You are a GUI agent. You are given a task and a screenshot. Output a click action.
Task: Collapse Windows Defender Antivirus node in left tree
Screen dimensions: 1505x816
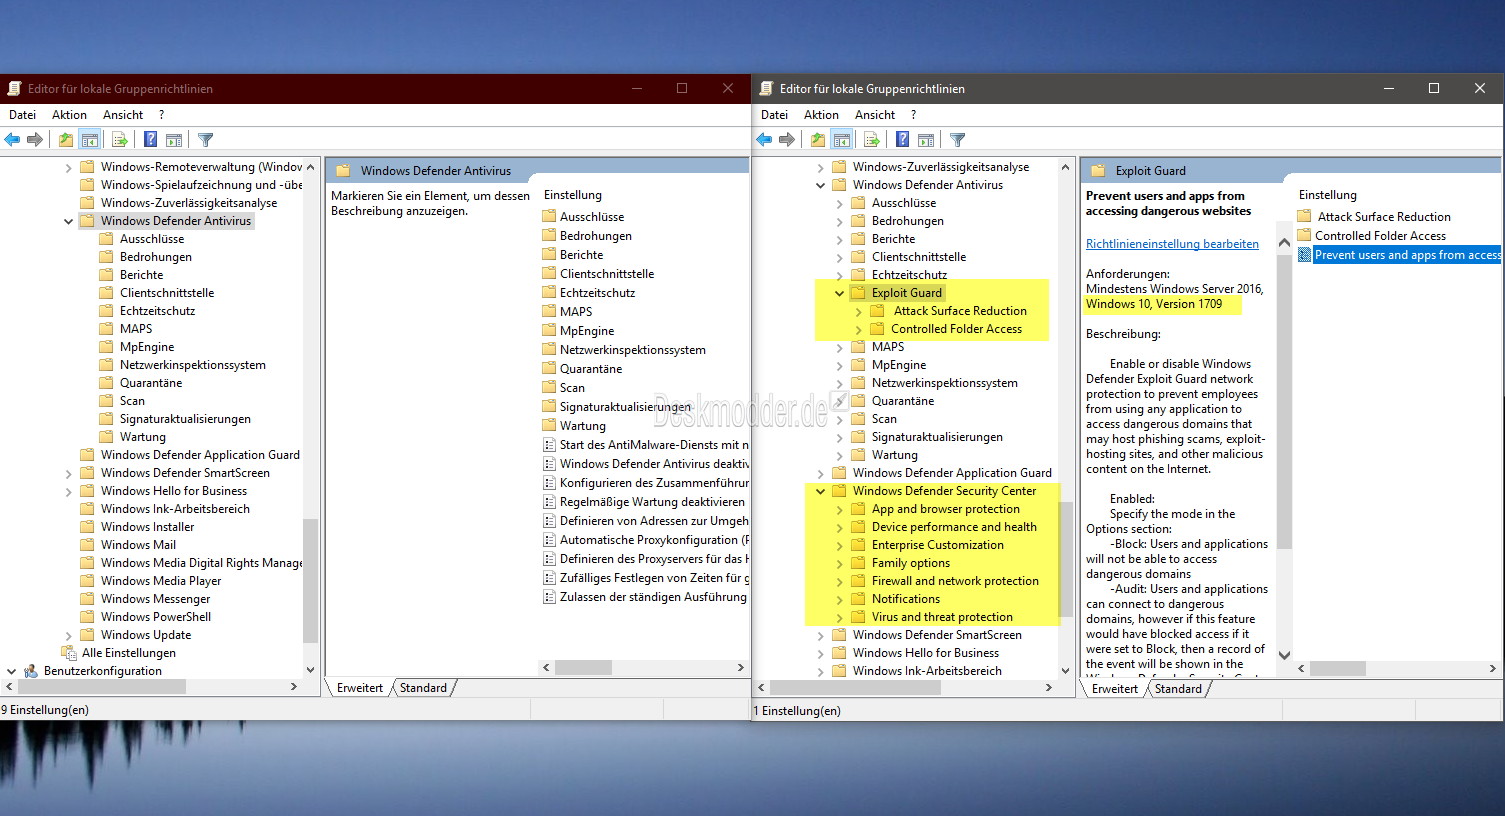(68, 221)
